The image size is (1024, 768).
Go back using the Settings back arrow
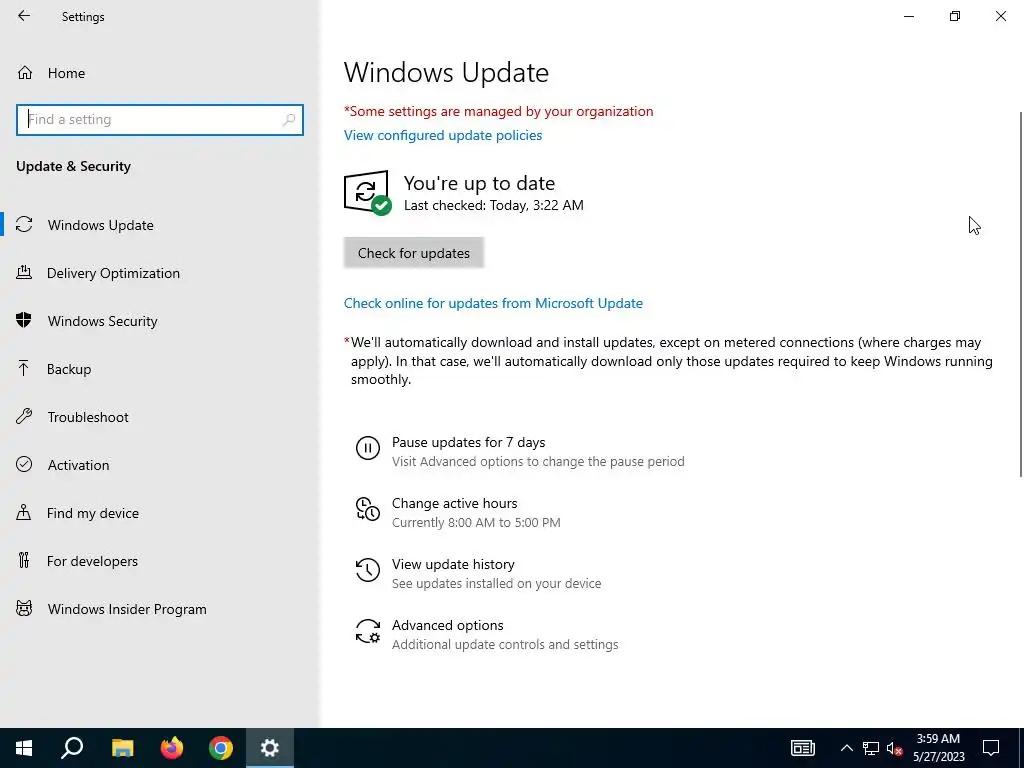[x=24, y=16]
